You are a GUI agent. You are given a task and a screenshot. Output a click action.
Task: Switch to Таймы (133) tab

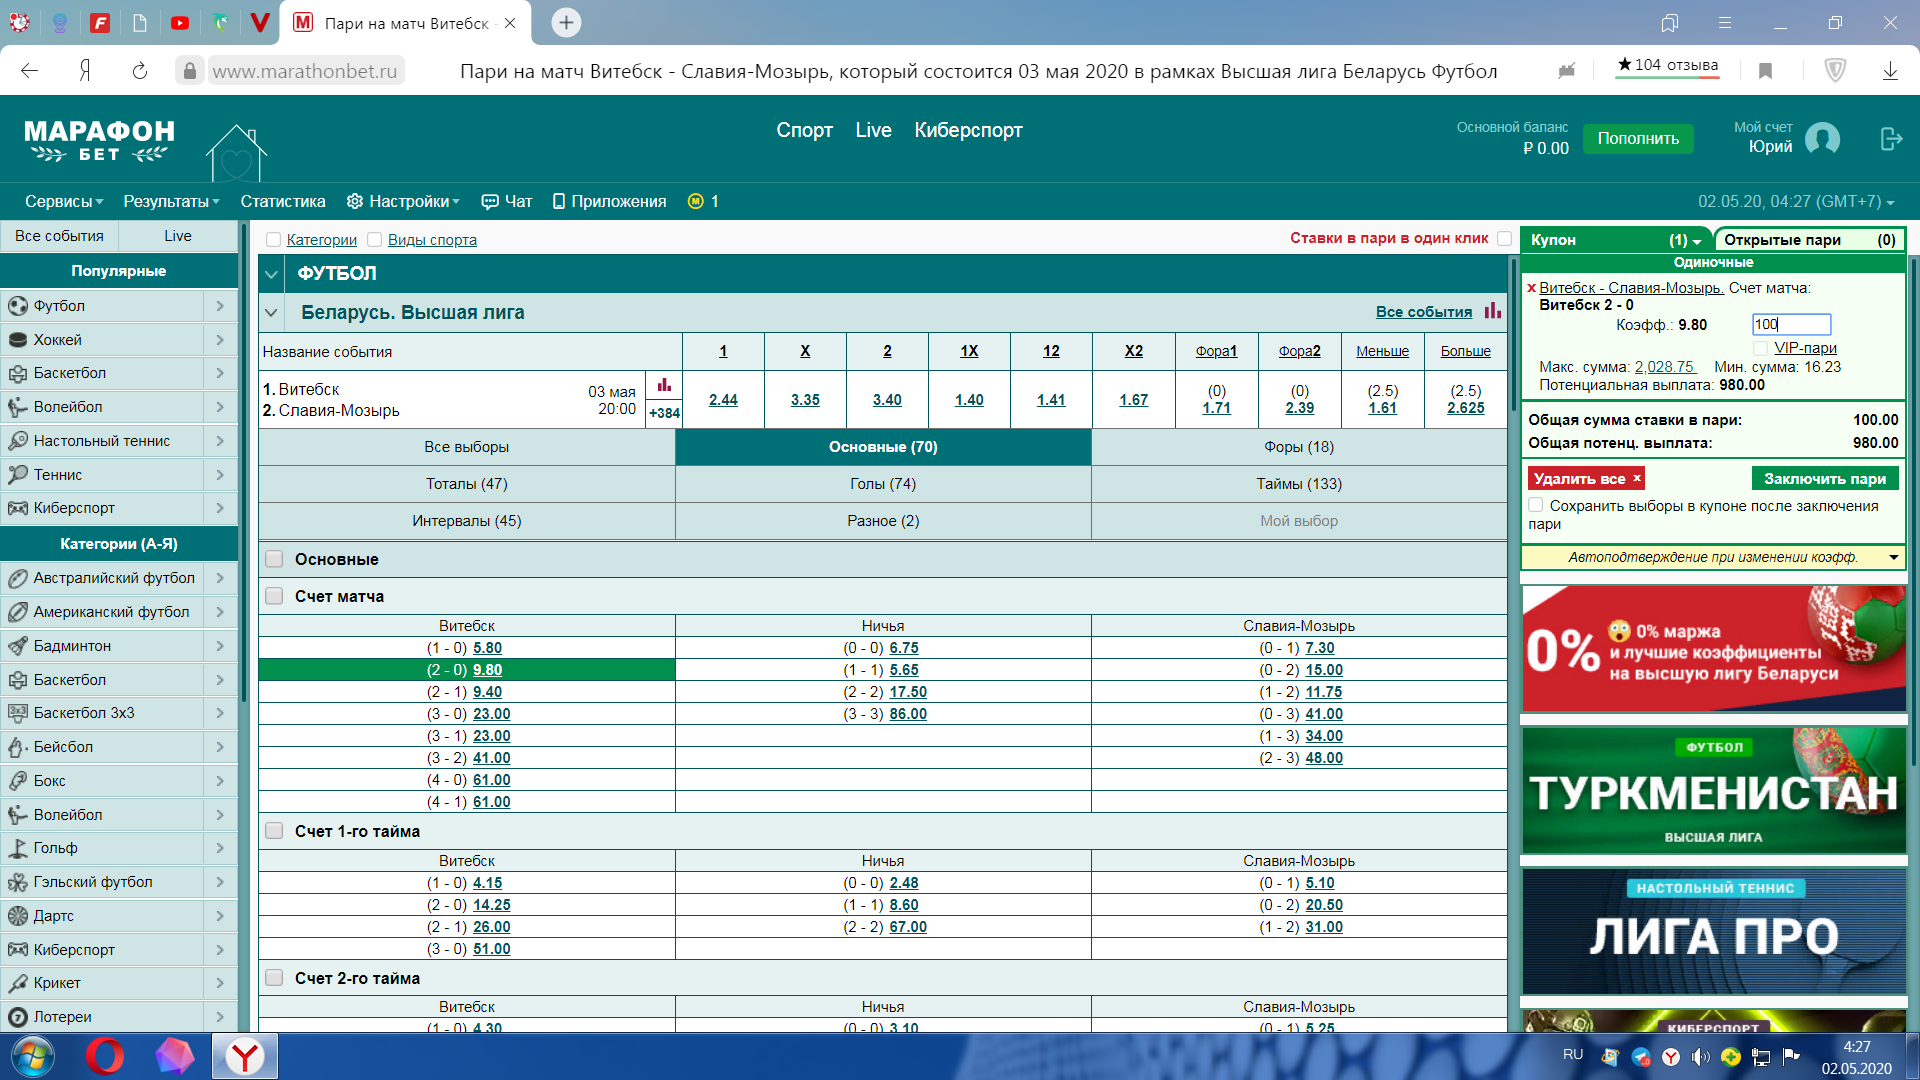point(1299,484)
